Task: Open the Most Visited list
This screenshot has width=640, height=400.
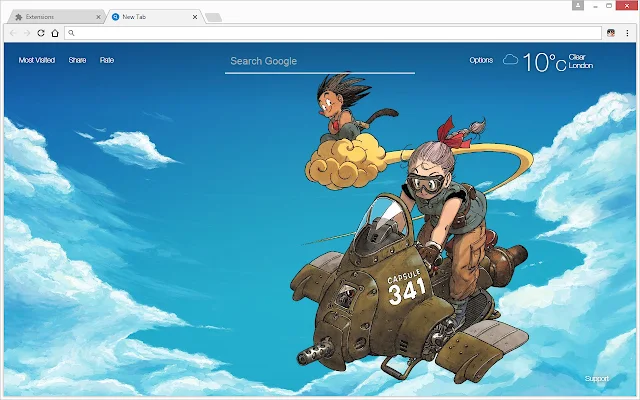Action: [37, 60]
